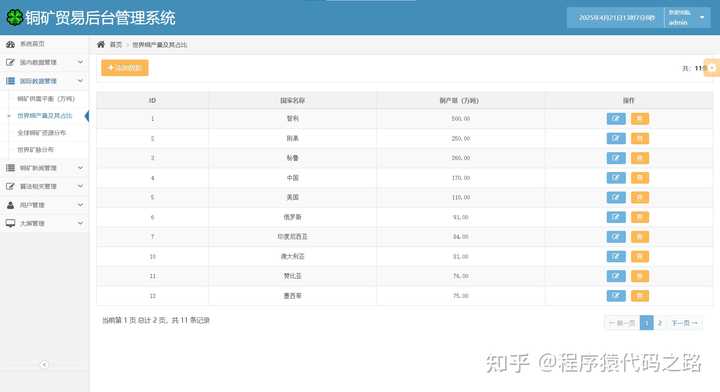Expand the 用户管理 sidebar menu

tap(45, 205)
